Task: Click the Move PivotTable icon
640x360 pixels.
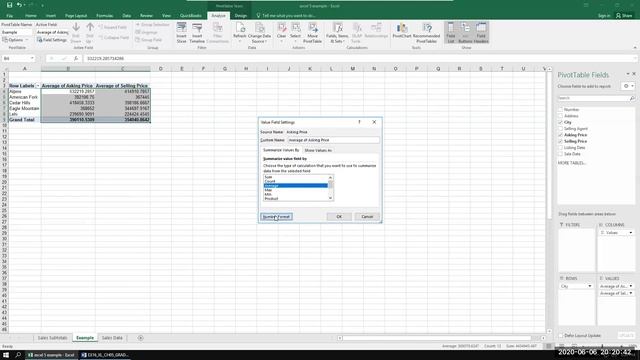Action: (x=313, y=27)
